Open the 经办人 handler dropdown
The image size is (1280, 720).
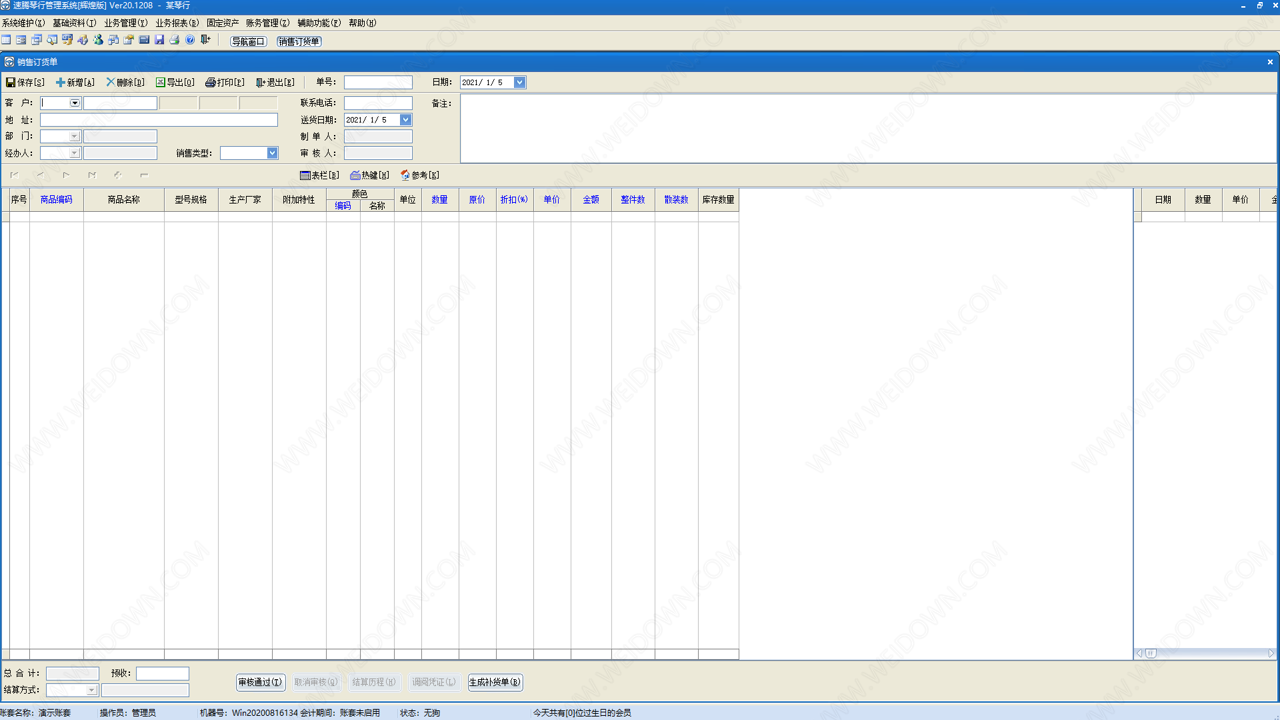[74, 153]
